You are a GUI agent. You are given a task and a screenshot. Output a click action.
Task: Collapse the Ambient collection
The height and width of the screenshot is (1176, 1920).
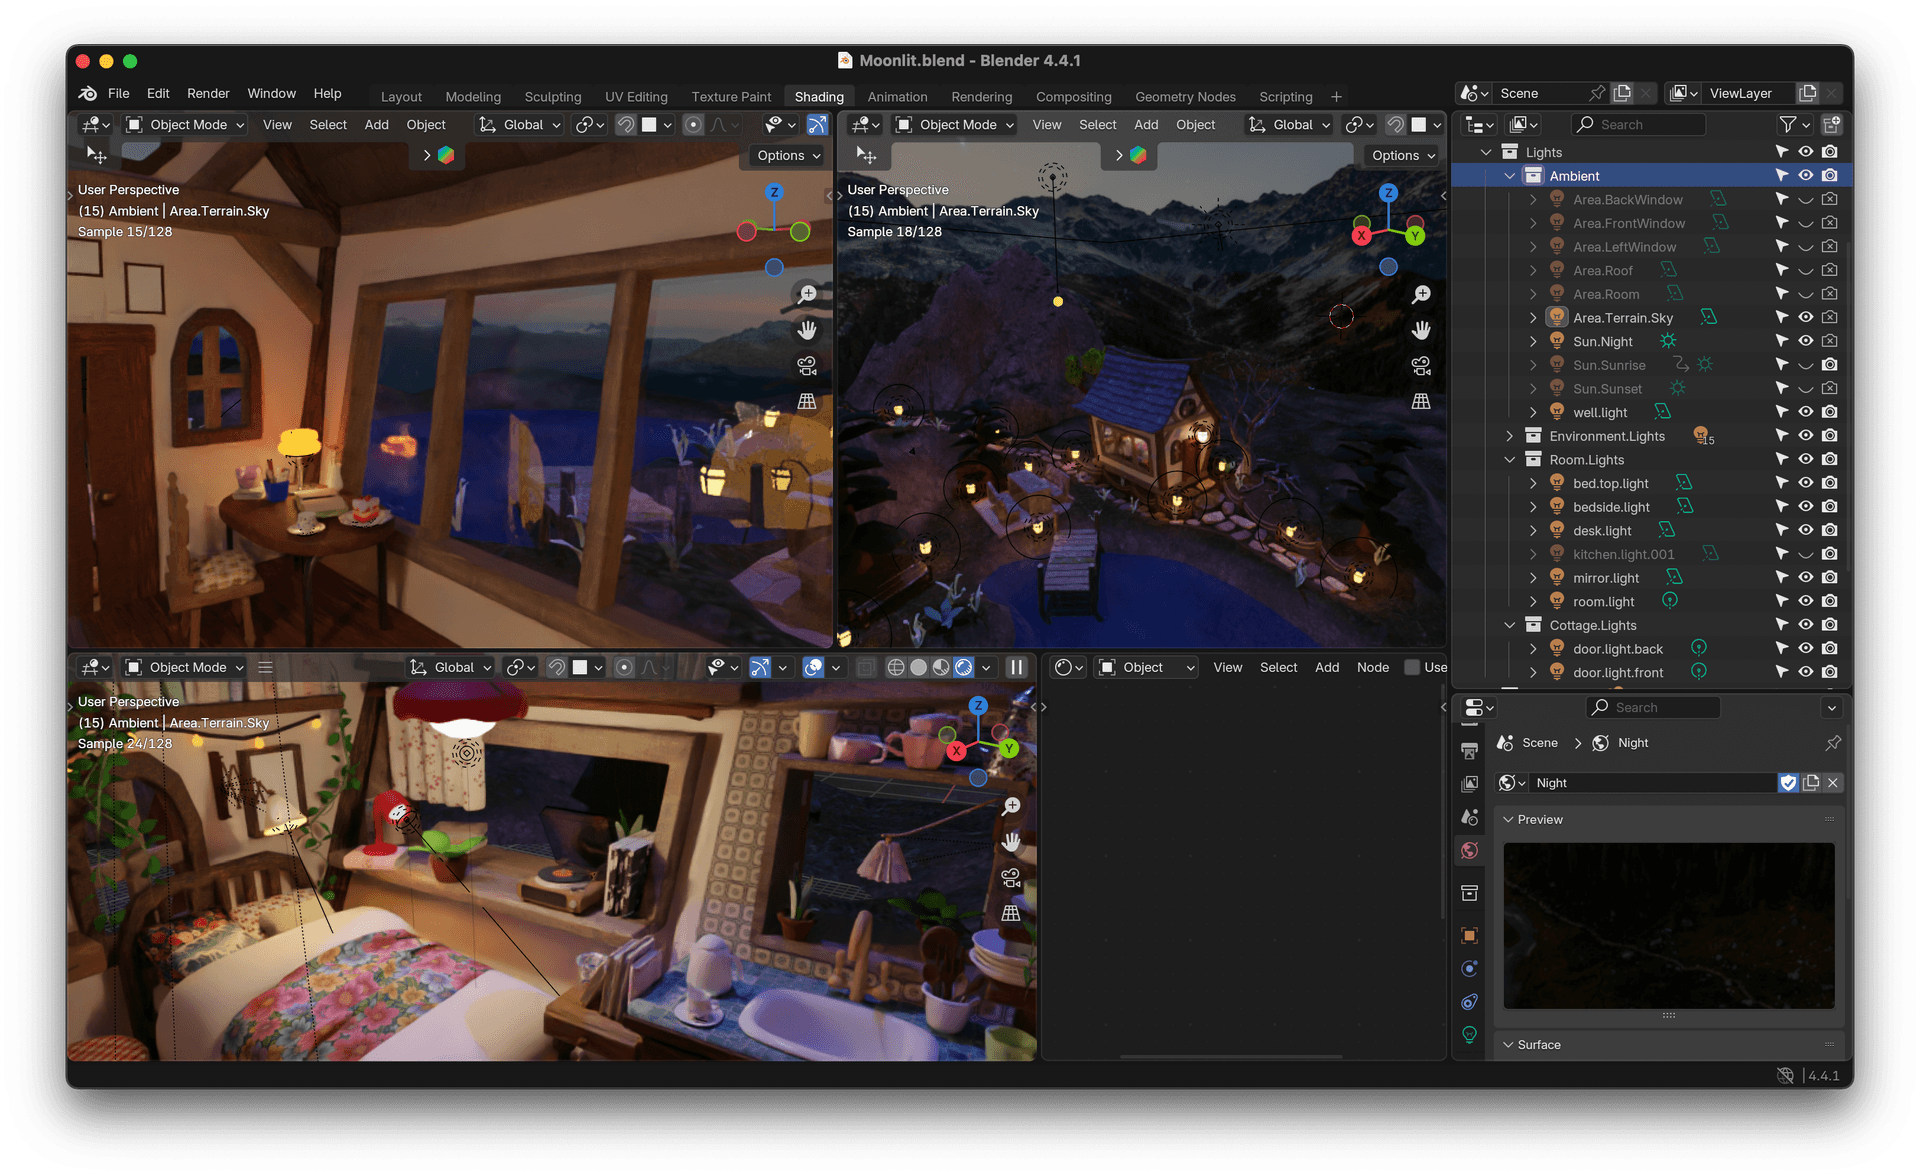point(1510,176)
